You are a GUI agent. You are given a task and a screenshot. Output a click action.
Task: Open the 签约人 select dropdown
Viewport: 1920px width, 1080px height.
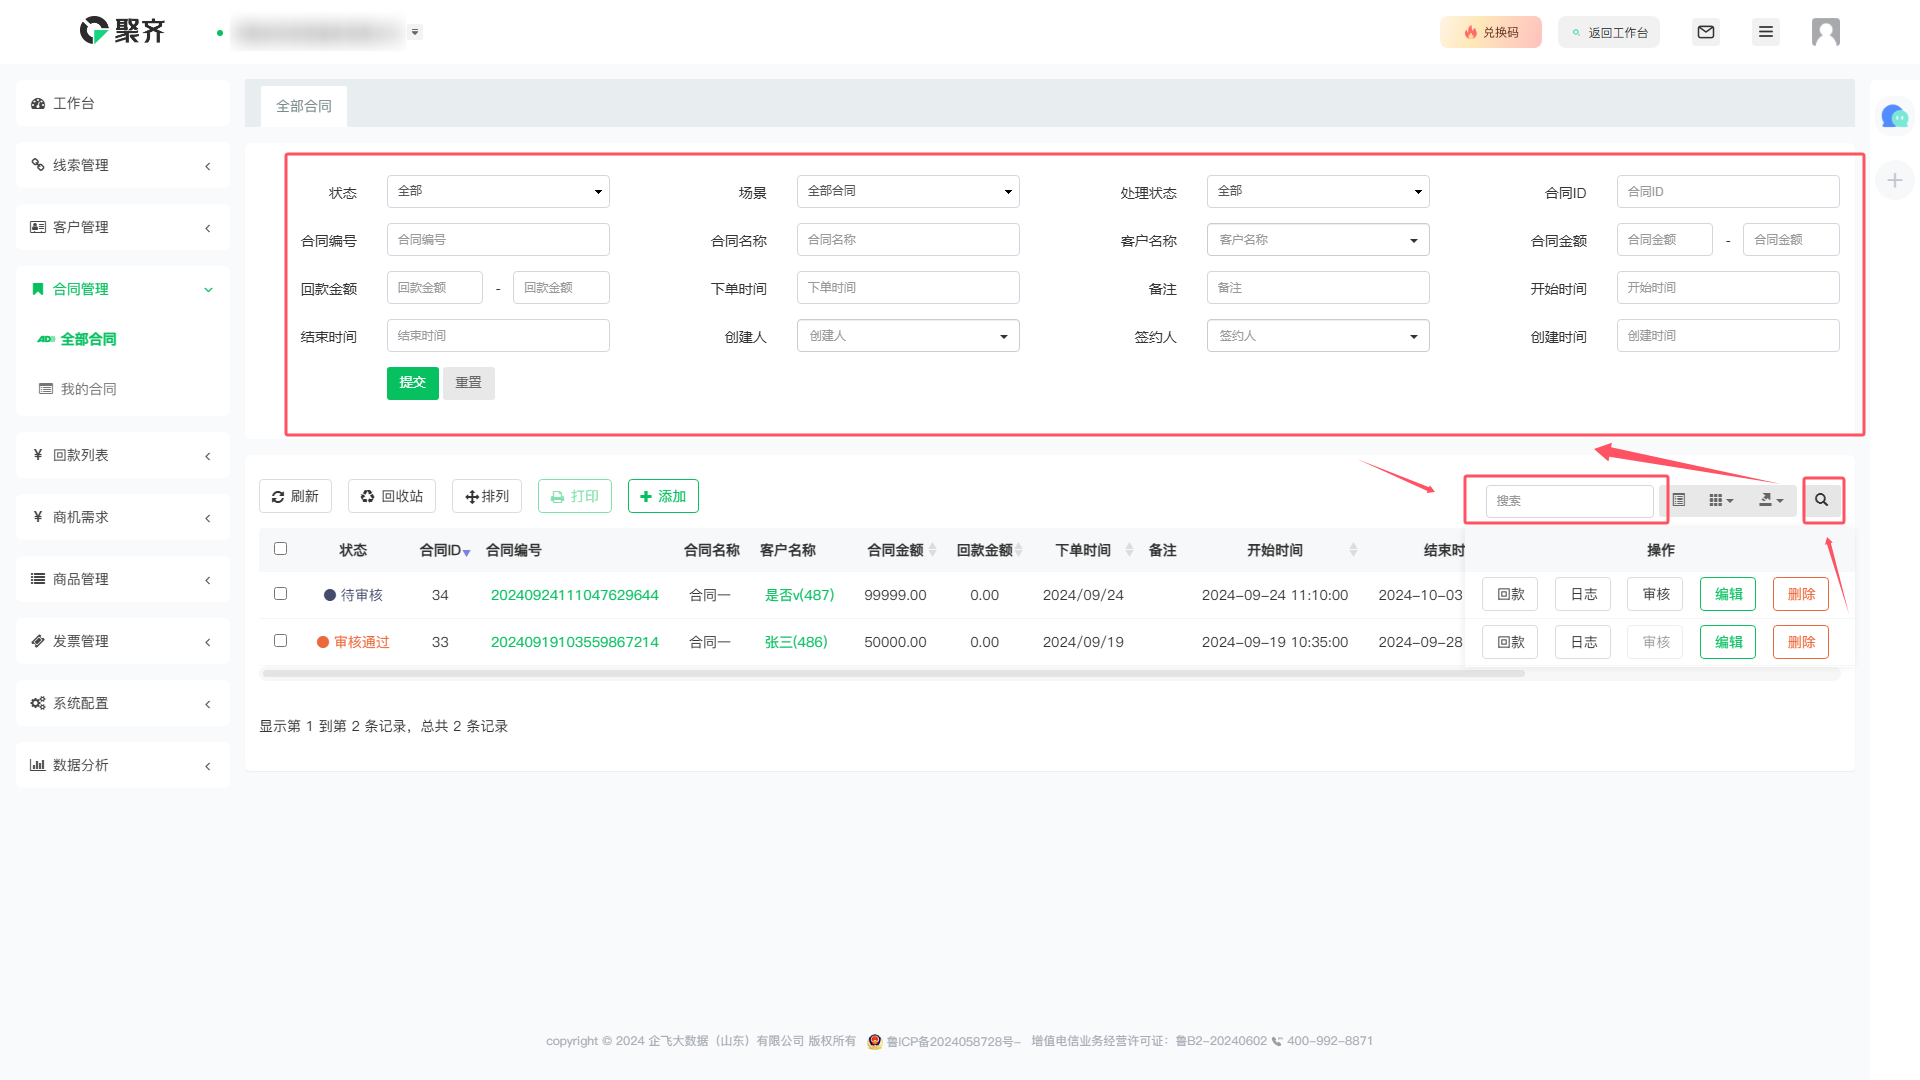point(1318,336)
